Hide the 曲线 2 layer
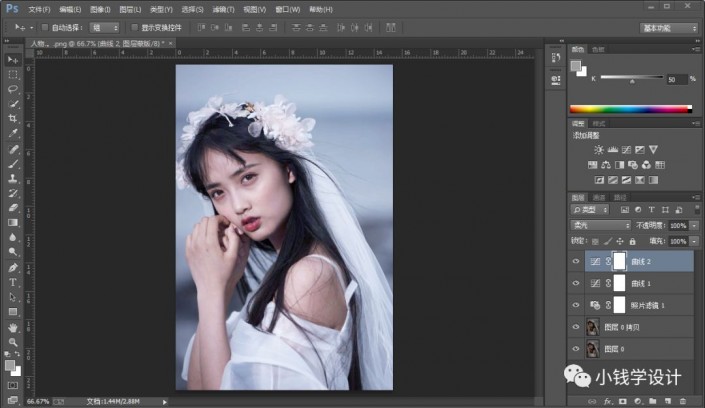The height and width of the screenshot is (408, 705). [x=576, y=261]
